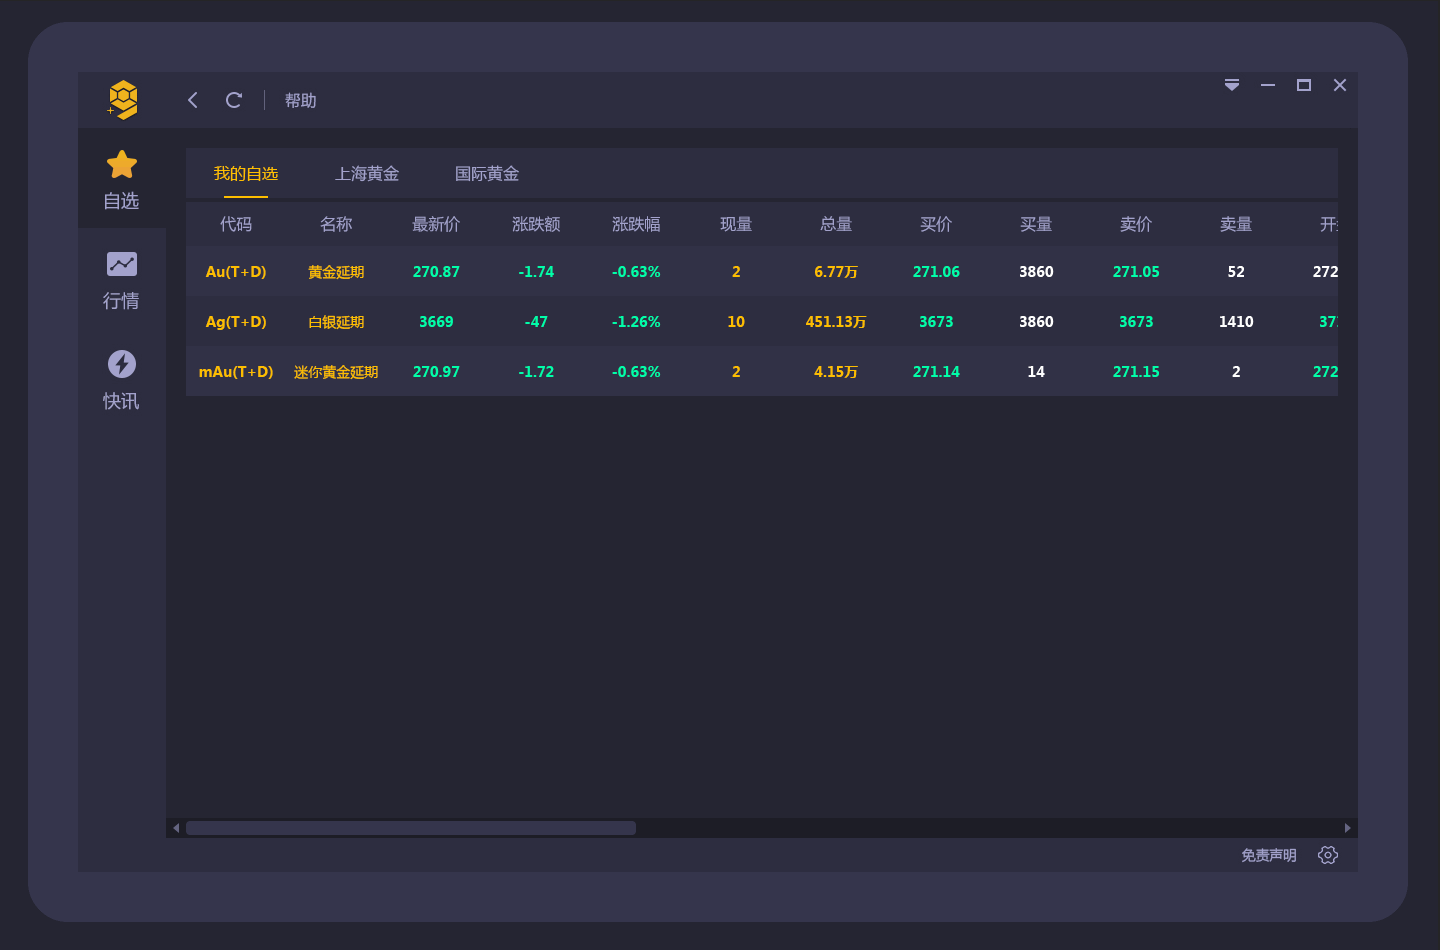Click the total volume 6.77万
Screen dimensions: 1440x950
tap(836, 272)
